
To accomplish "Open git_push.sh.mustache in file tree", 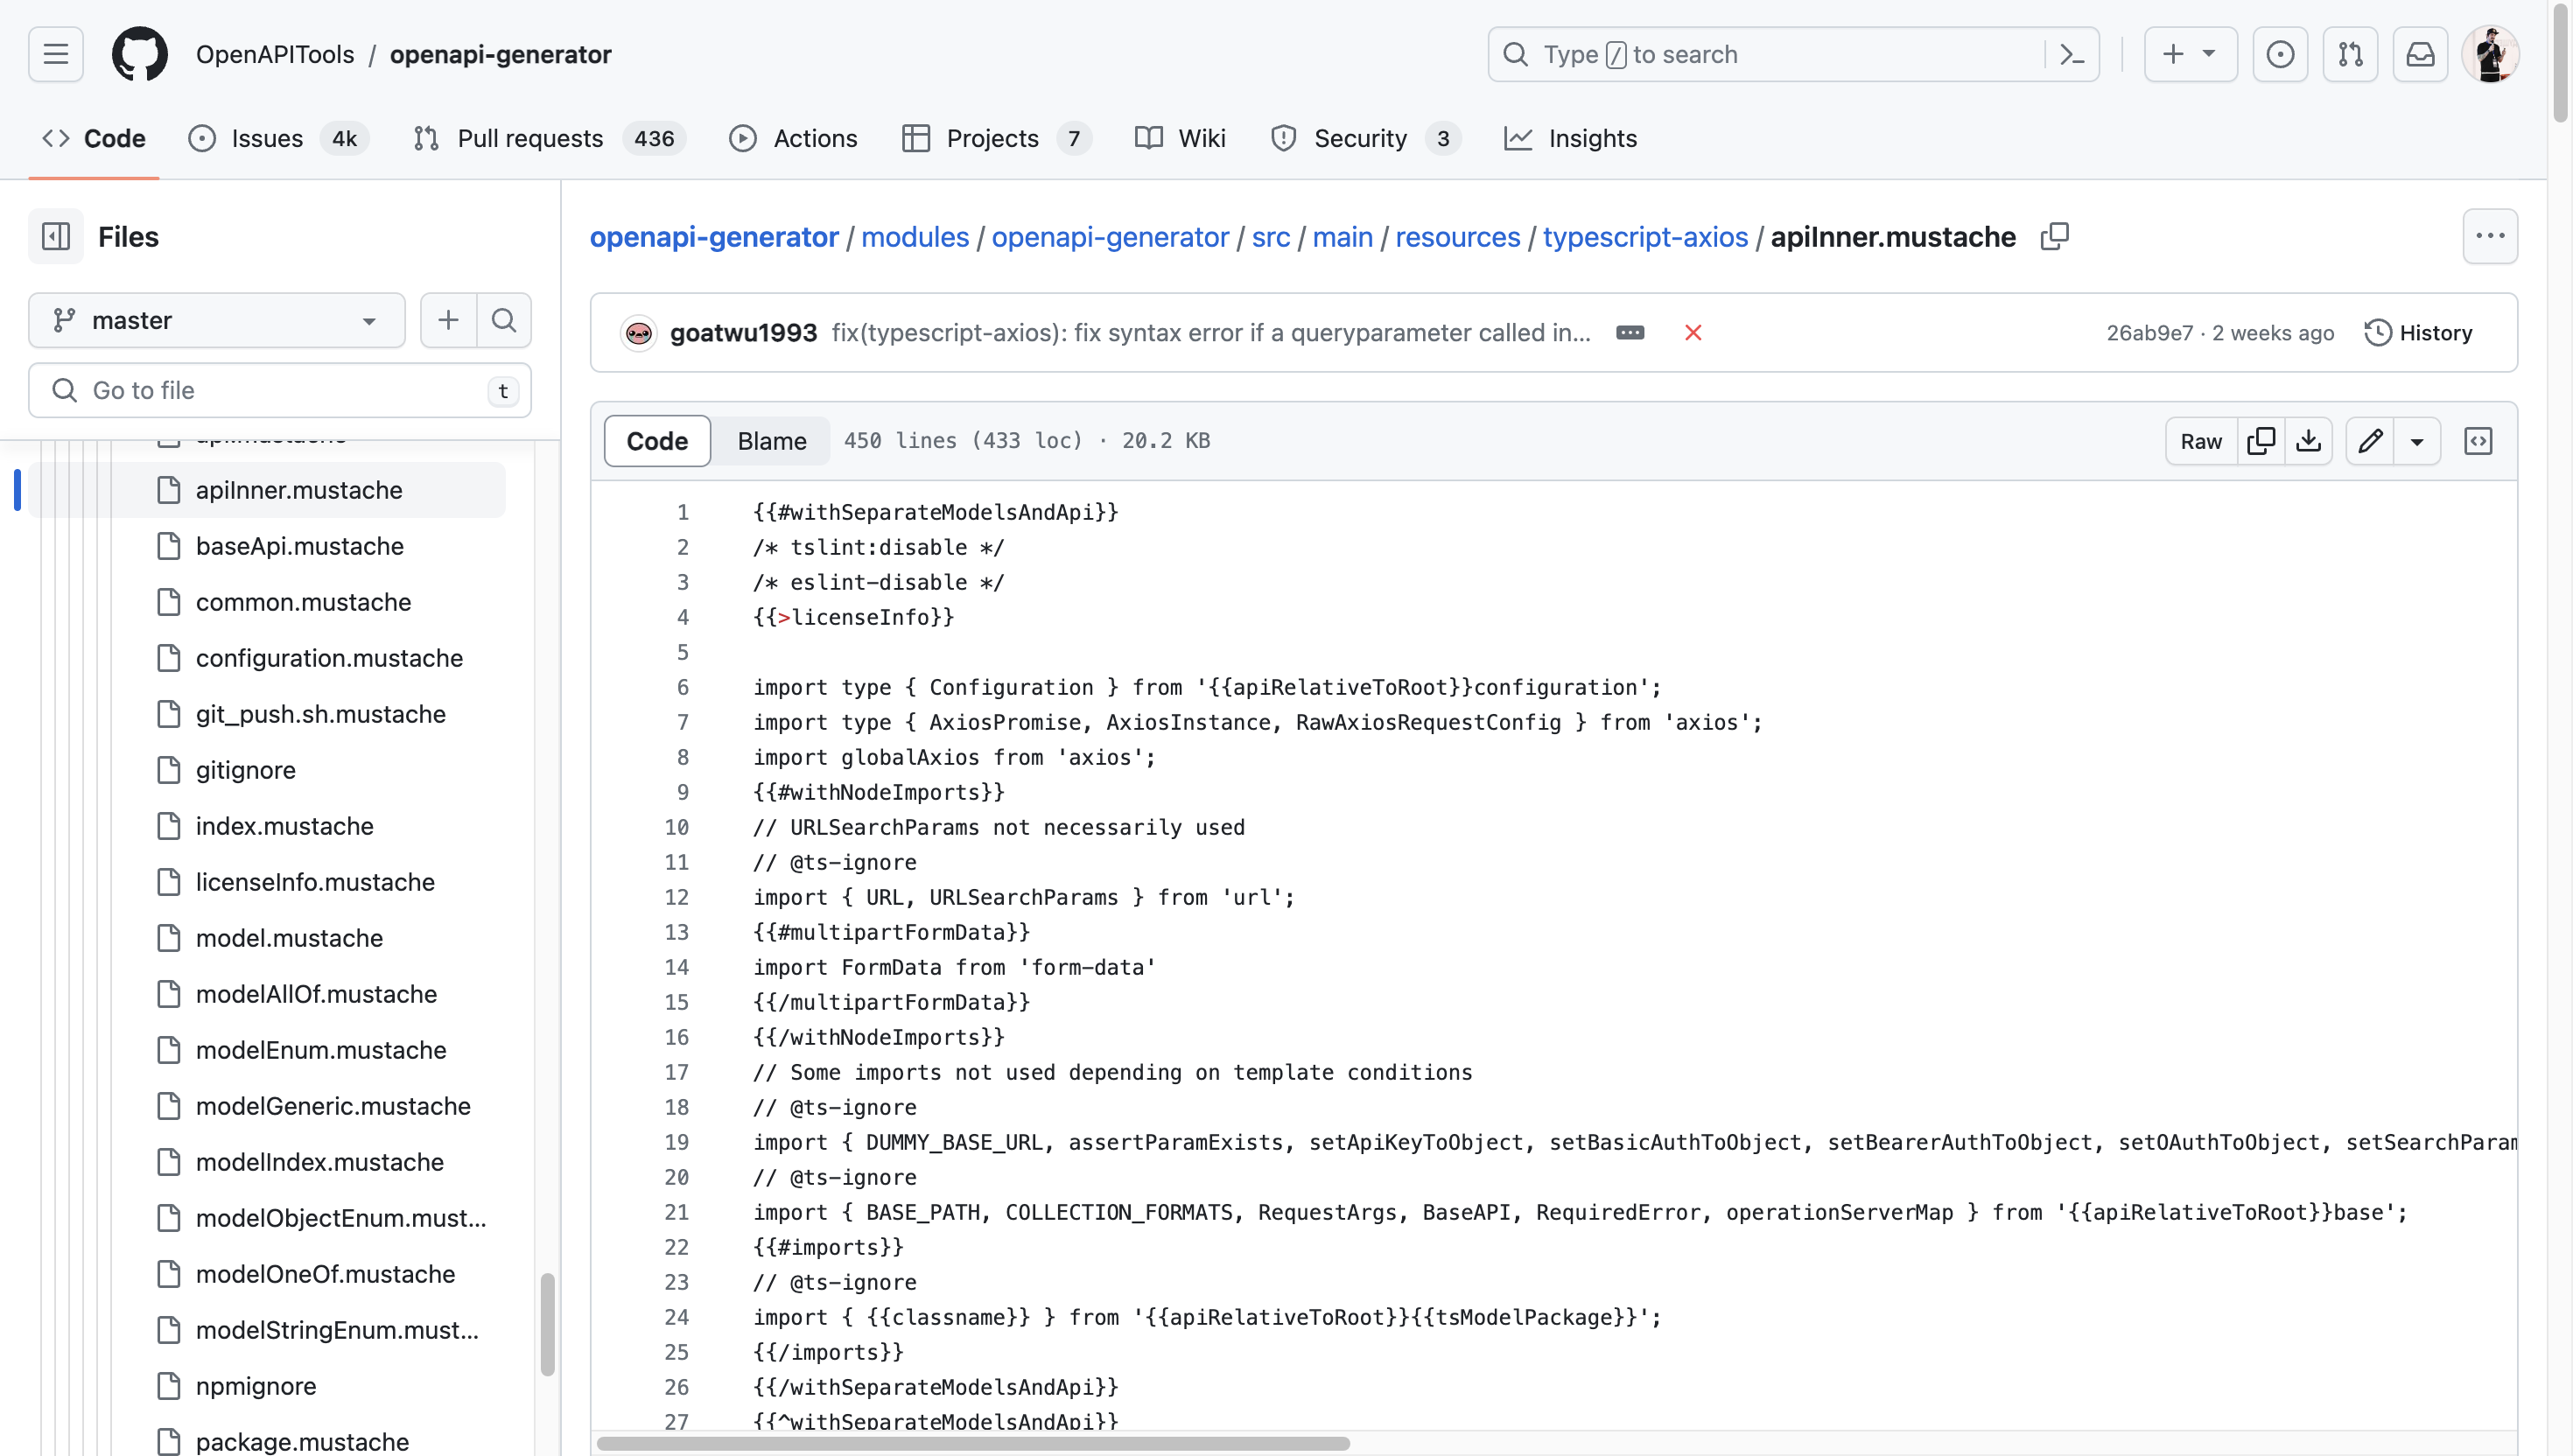I will point(320,714).
